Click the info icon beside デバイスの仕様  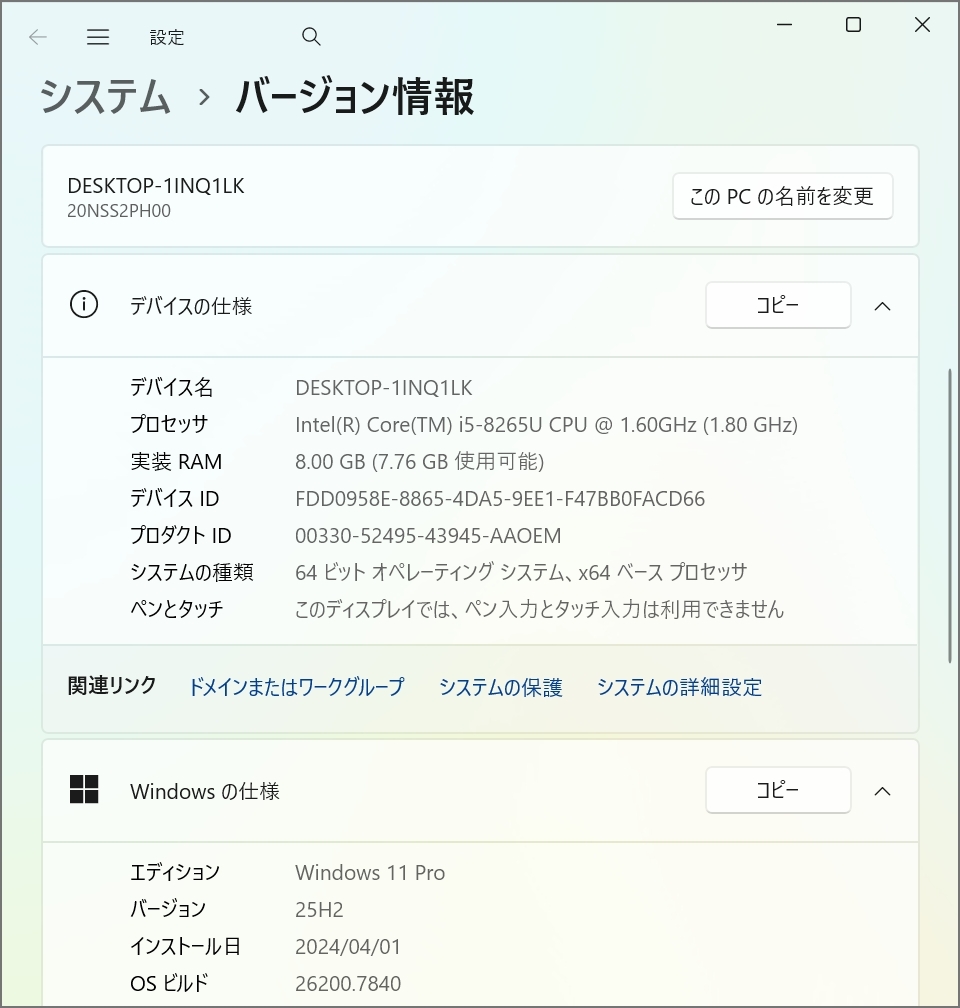pos(84,305)
